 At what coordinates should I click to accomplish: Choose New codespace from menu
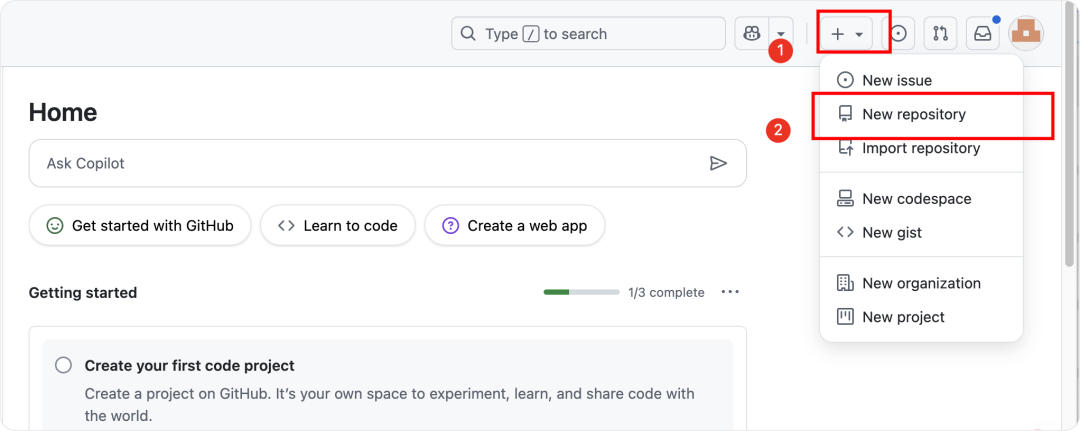click(916, 199)
